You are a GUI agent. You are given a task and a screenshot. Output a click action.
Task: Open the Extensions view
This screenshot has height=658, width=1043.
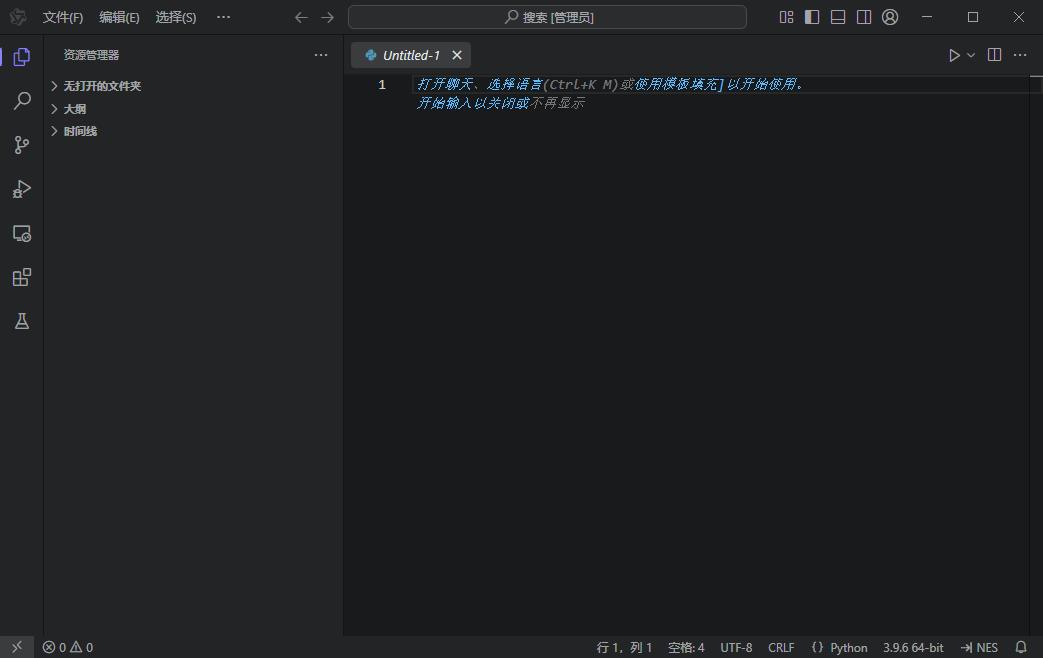21,277
